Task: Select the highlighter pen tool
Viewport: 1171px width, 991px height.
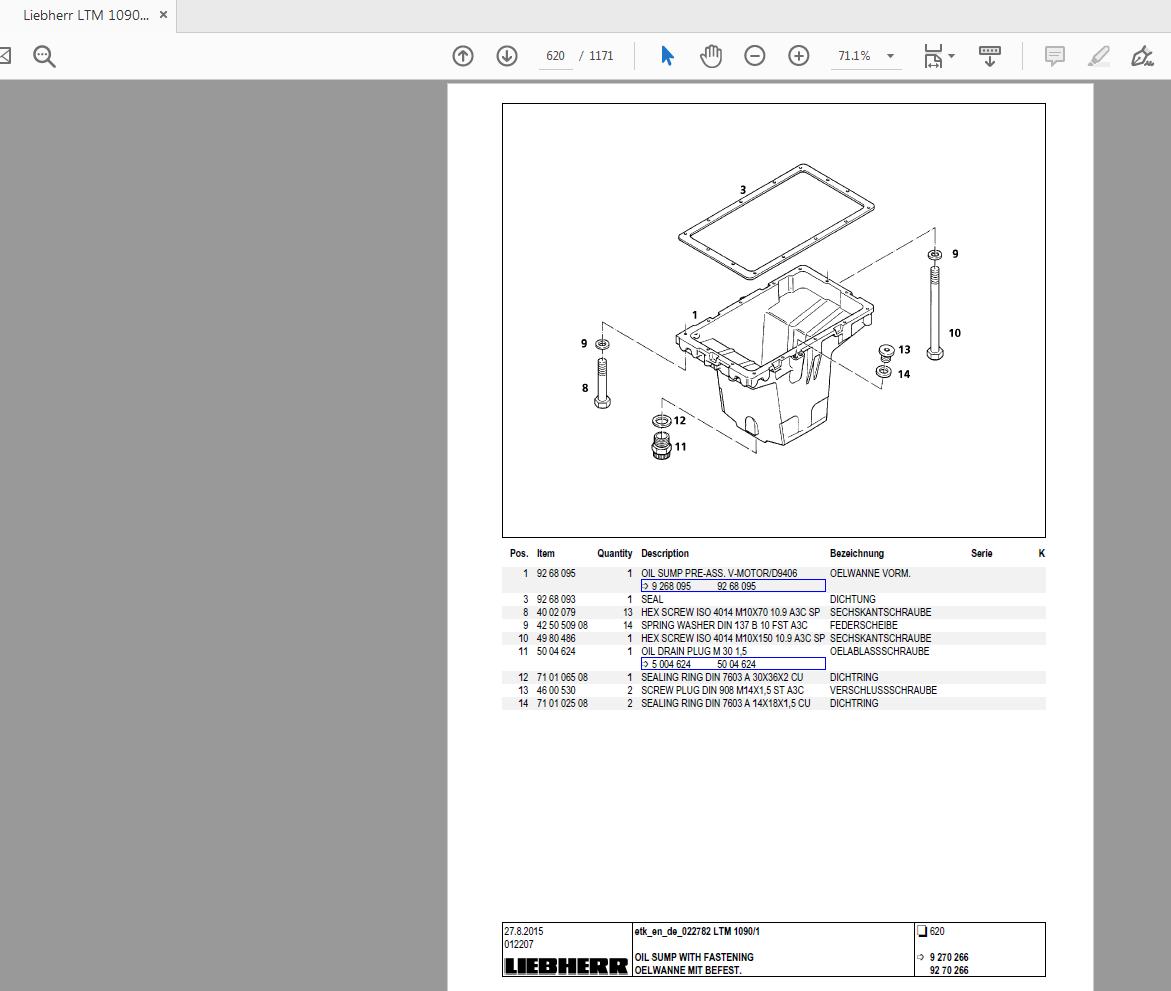Action: coord(1099,56)
